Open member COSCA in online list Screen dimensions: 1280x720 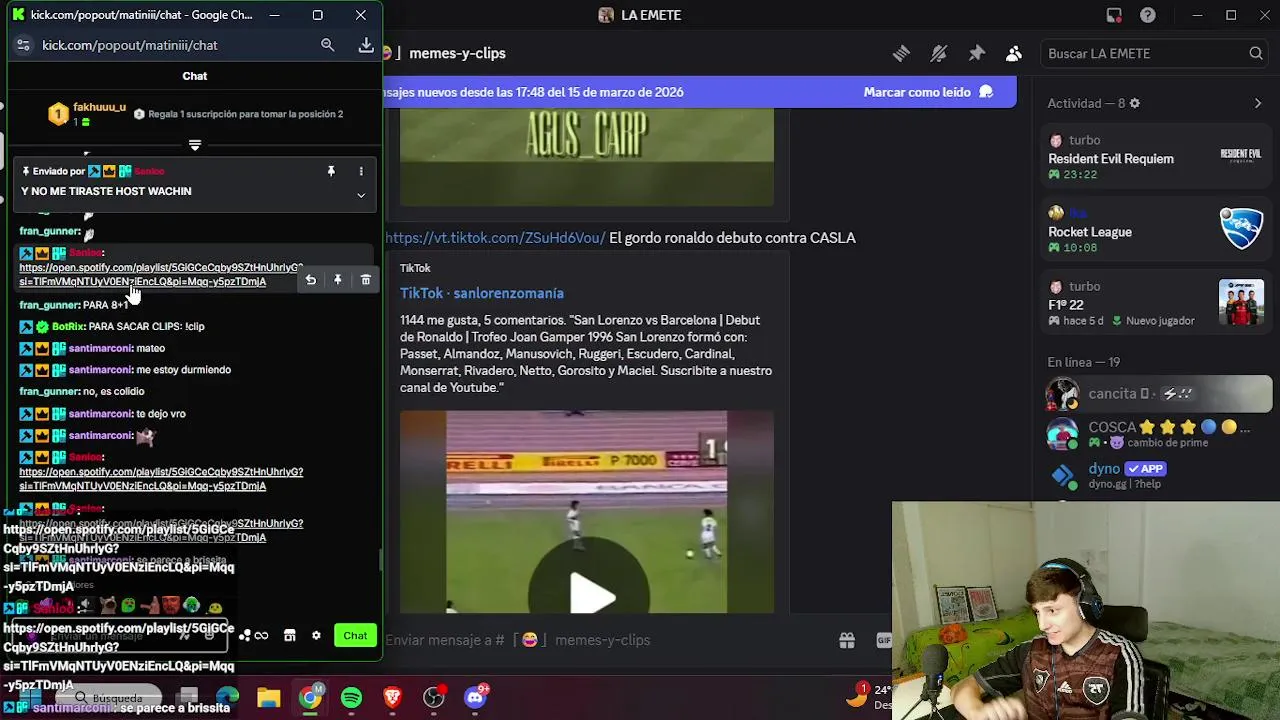[1158, 434]
